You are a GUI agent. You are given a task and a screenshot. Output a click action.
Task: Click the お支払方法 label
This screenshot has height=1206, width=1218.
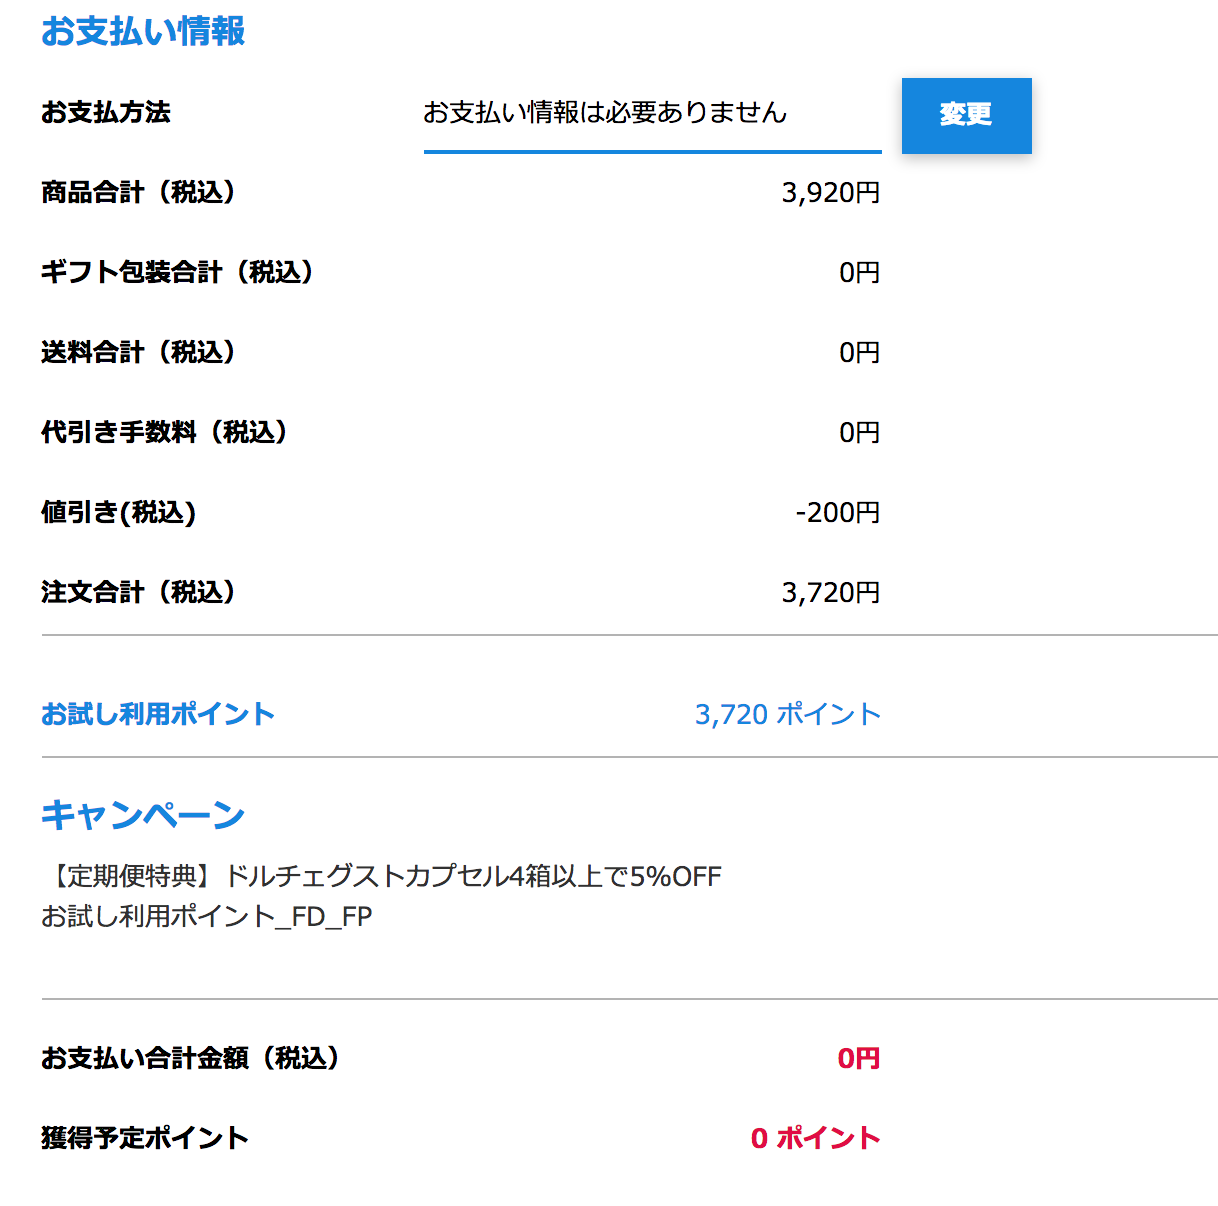106,112
